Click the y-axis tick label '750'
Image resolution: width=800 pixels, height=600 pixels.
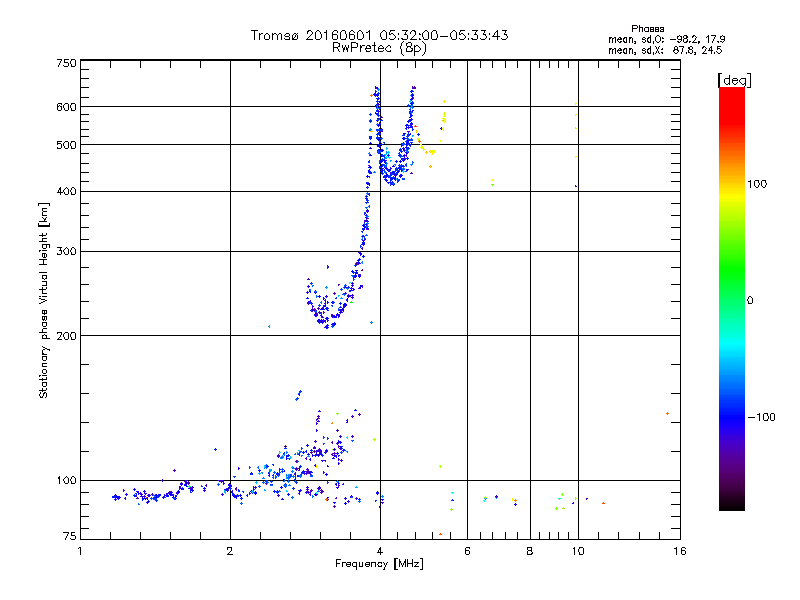point(66,63)
